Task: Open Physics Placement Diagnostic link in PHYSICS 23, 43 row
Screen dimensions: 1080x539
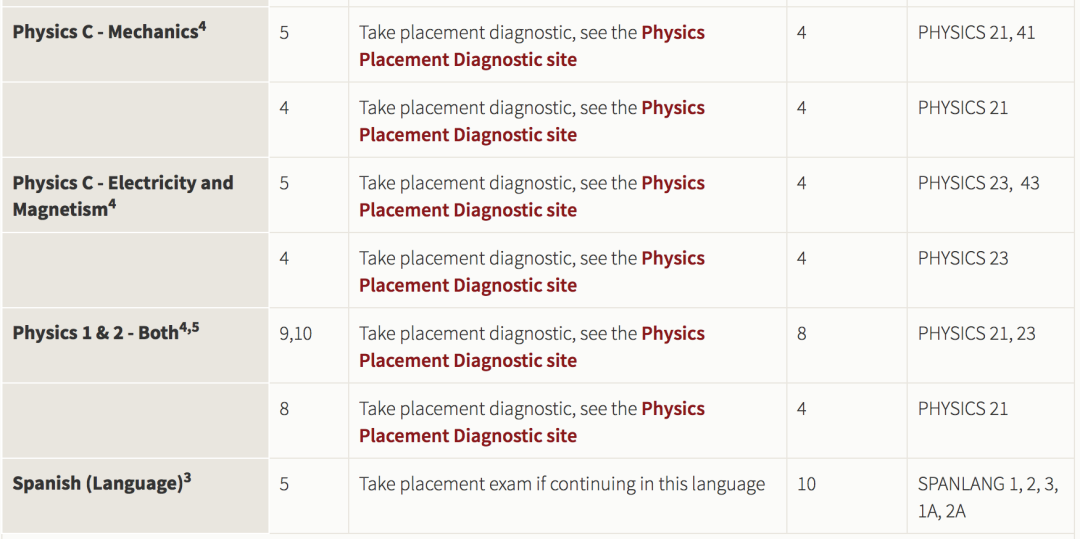Action: (x=467, y=210)
